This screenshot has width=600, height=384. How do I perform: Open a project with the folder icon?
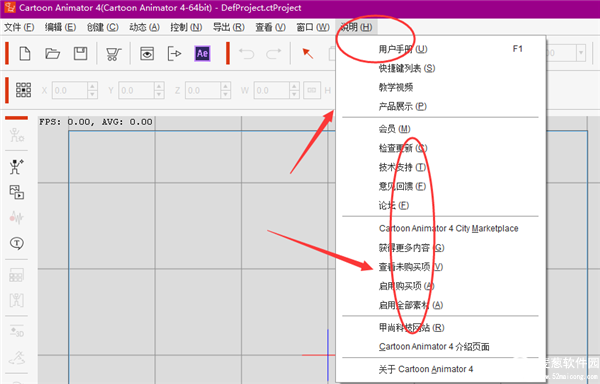click(x=52, y=54)
